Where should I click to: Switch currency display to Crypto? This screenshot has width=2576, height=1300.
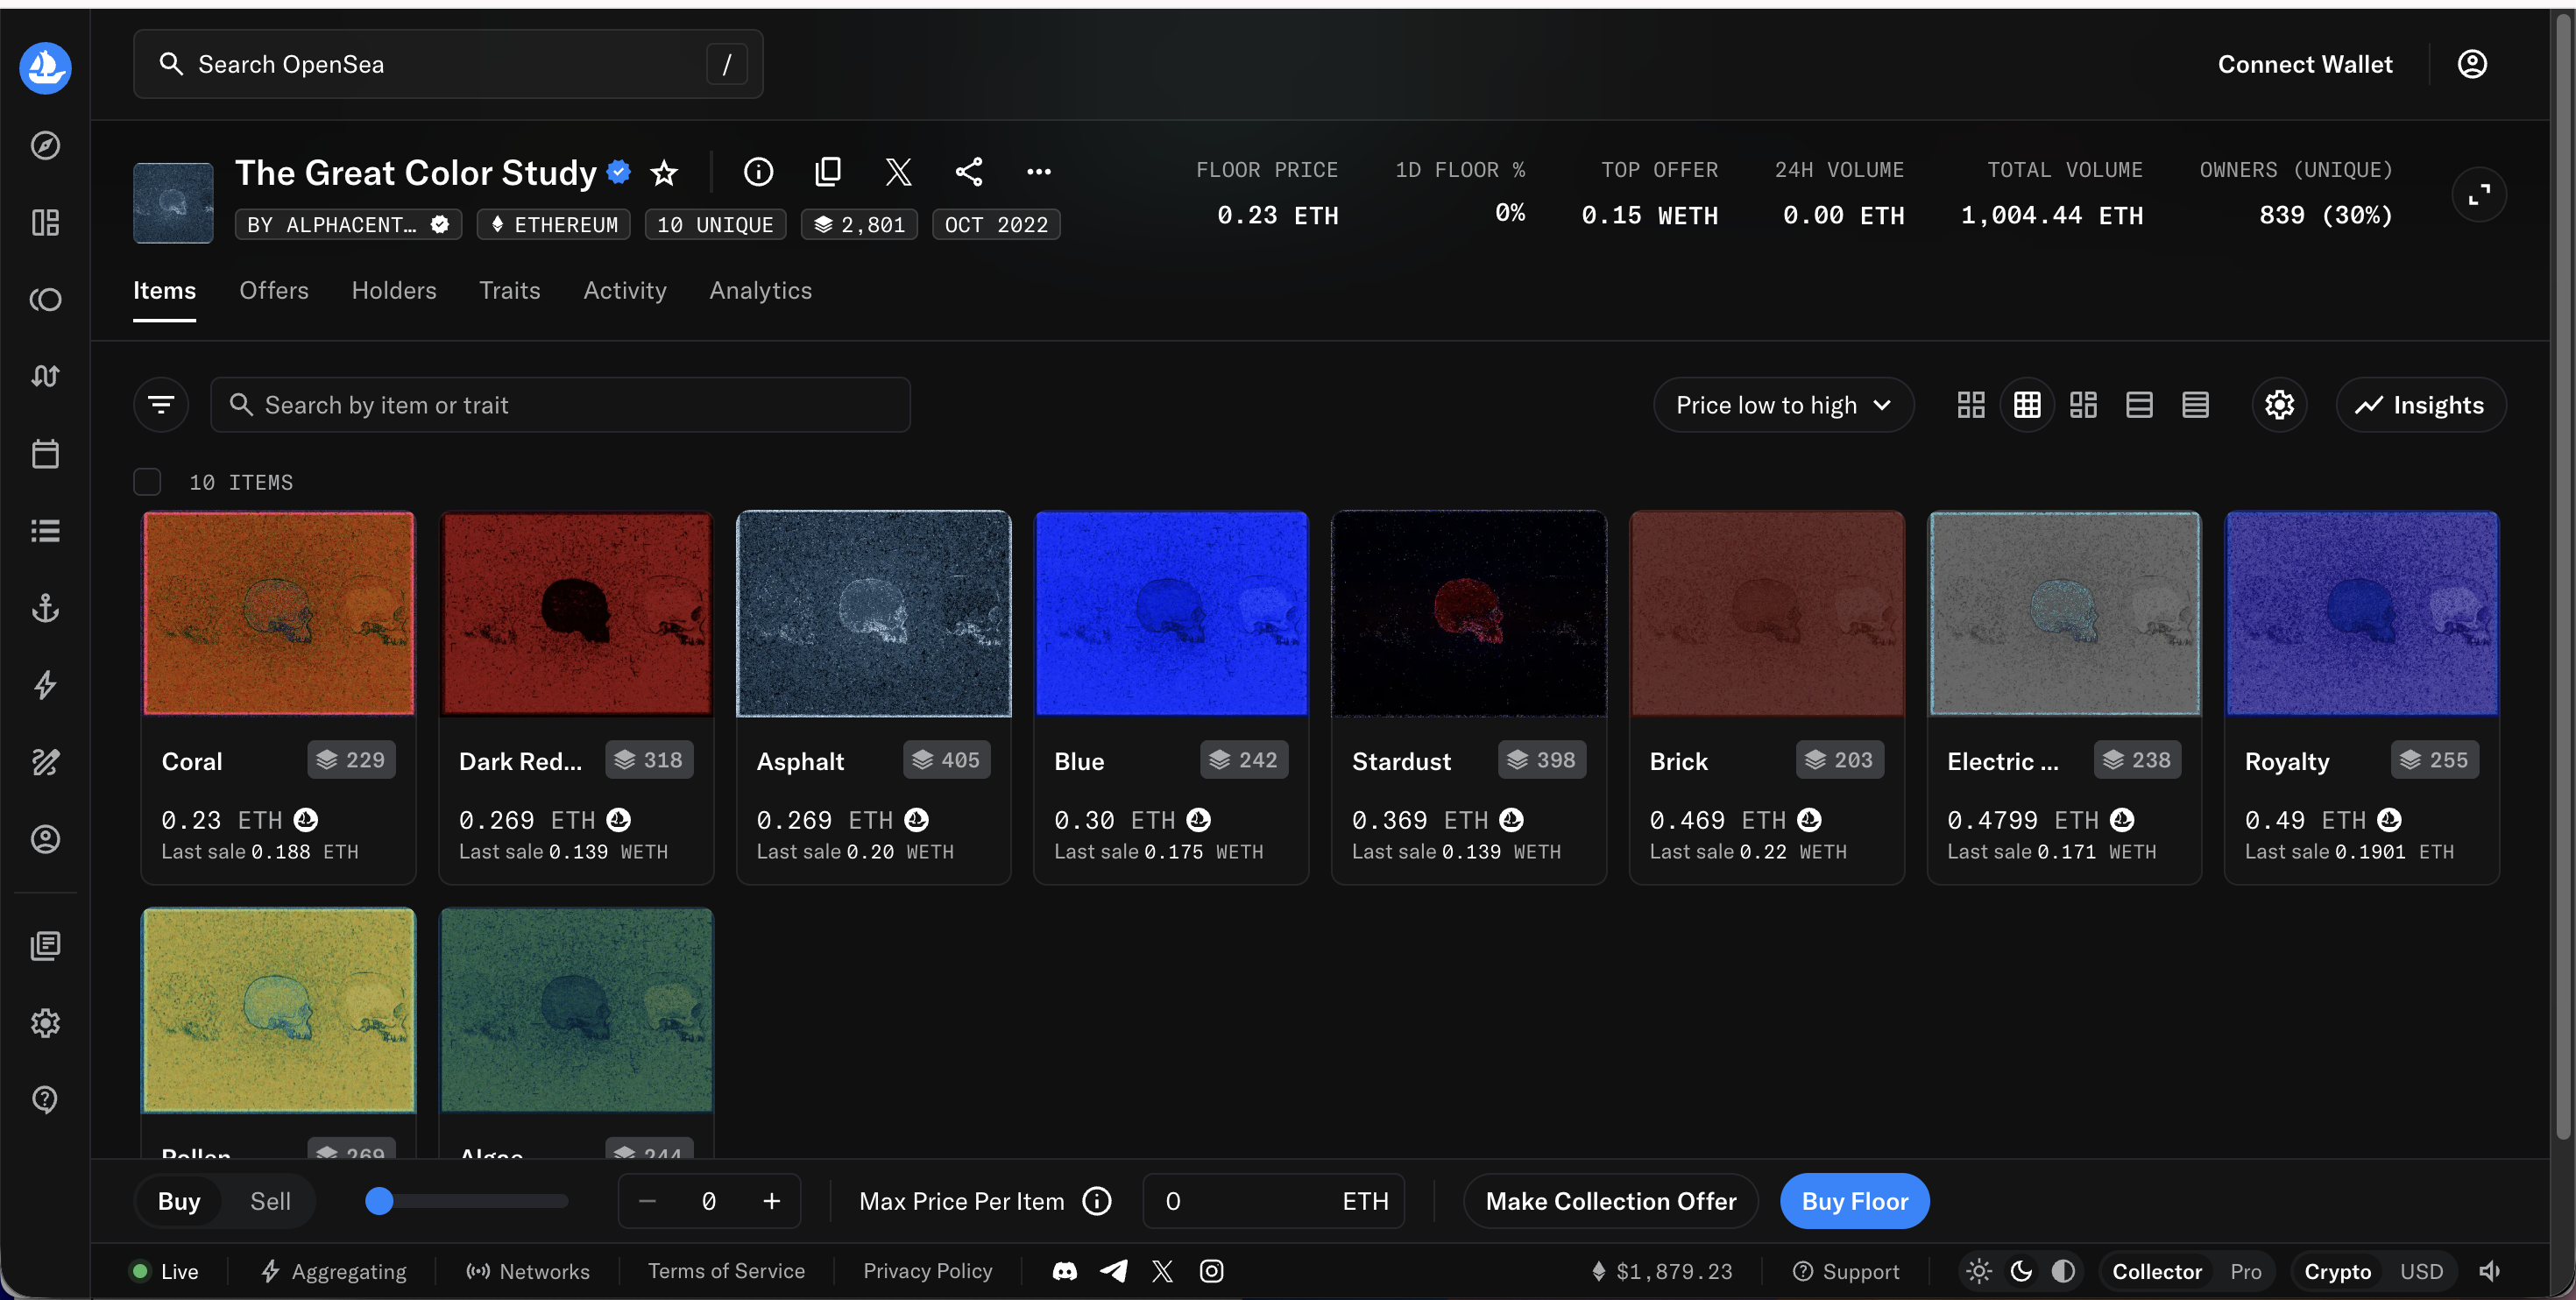[2337, 1271]
